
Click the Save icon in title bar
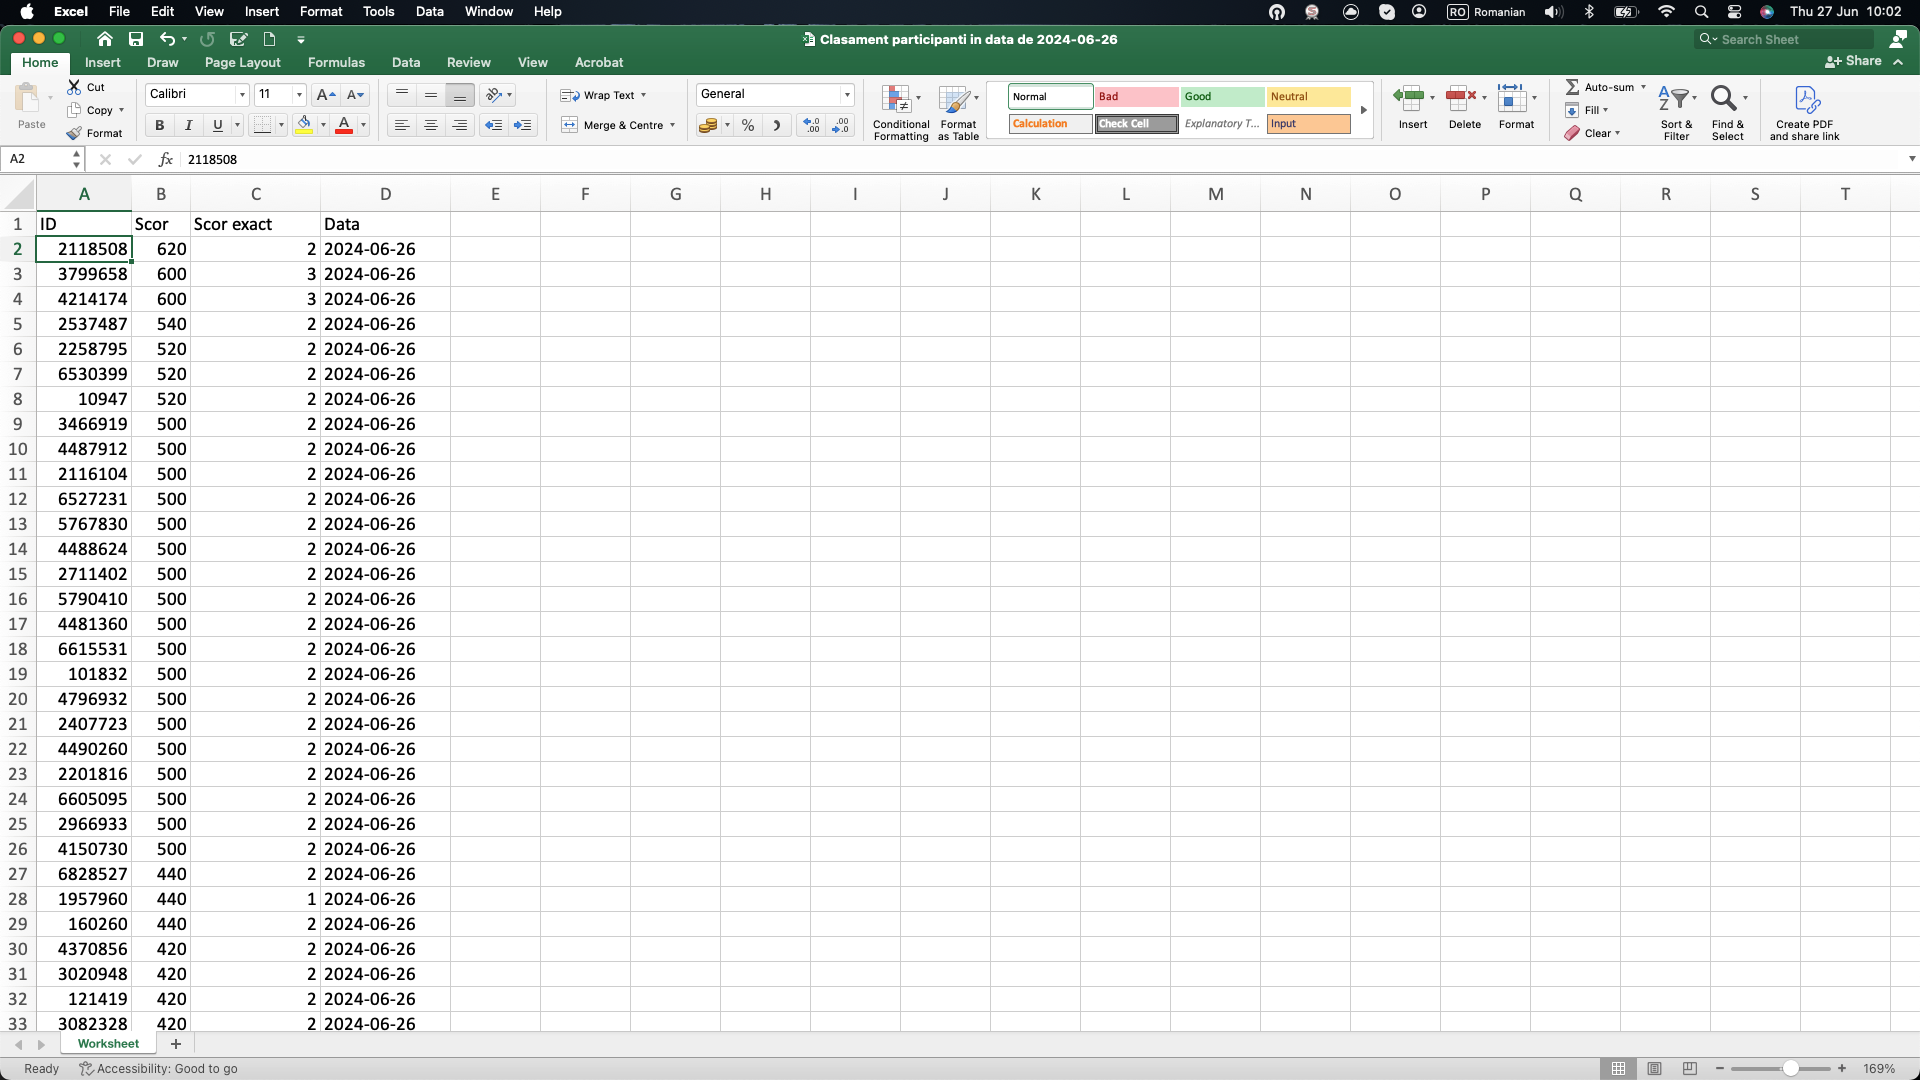[x=136, y=39]
